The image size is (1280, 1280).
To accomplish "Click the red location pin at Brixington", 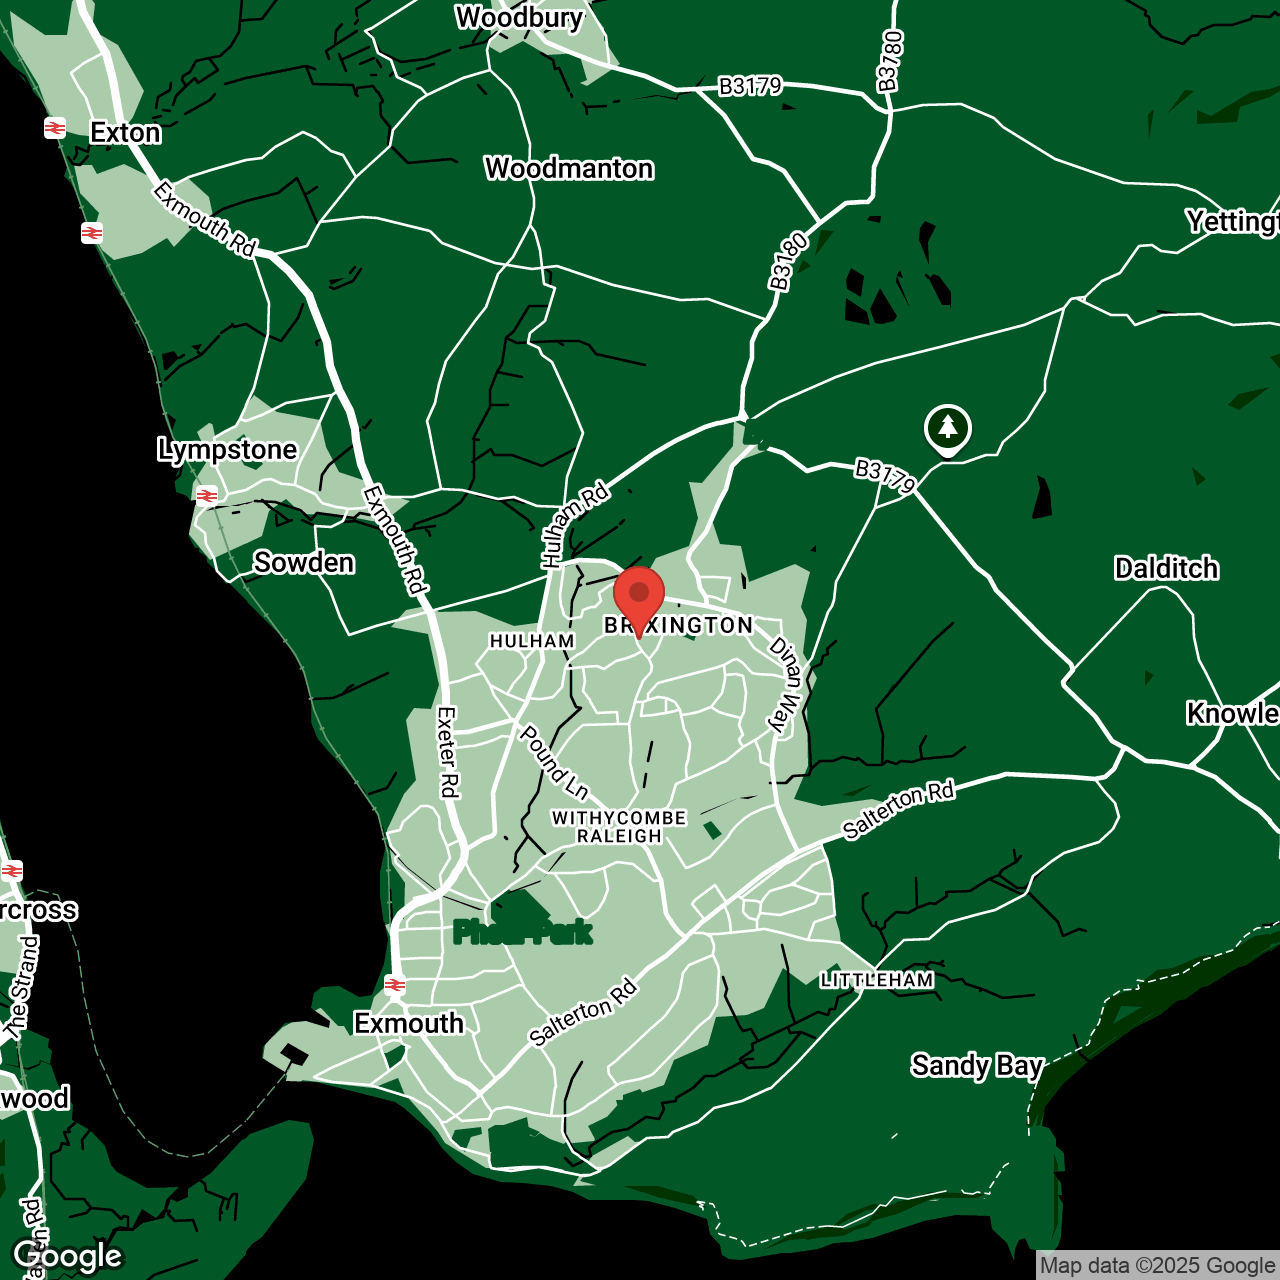I will tap(639, 597).
